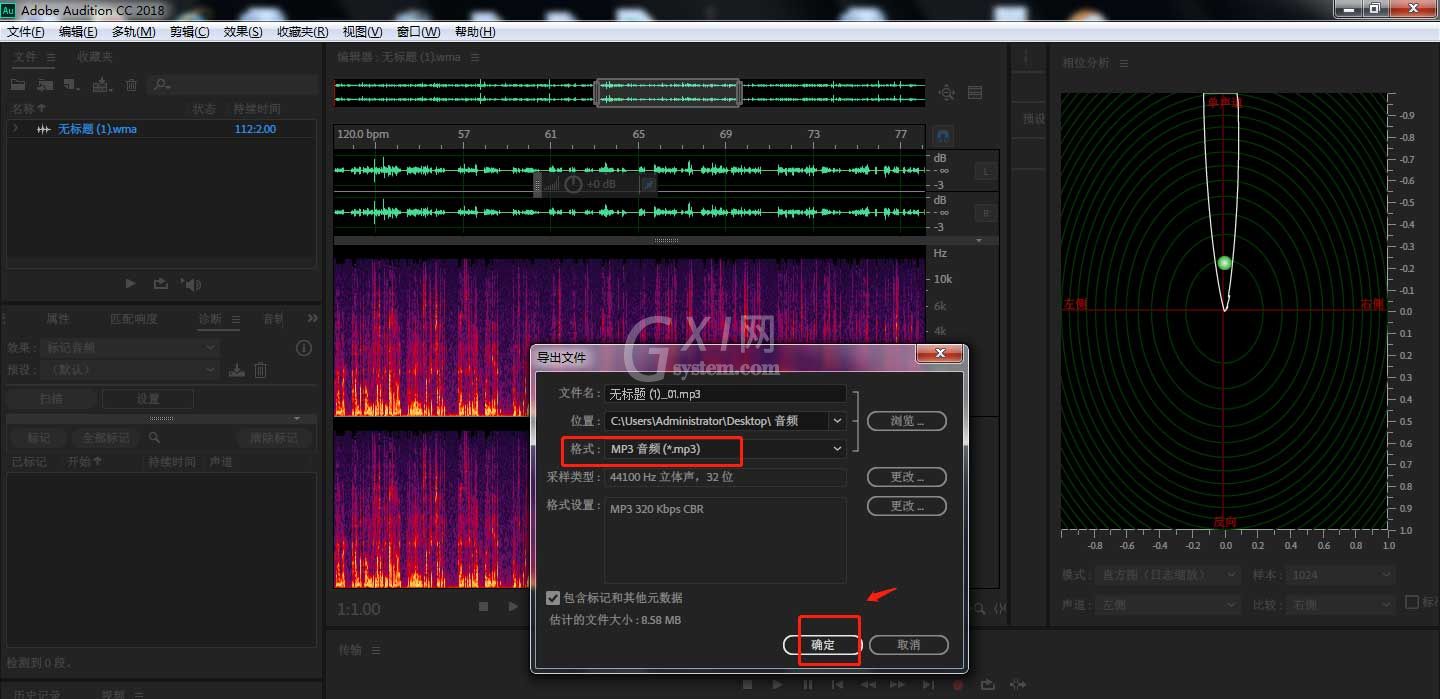Click the editor panel list-view icon
The width and height of the screenshot is (1440, 699).
coord(975,92)
